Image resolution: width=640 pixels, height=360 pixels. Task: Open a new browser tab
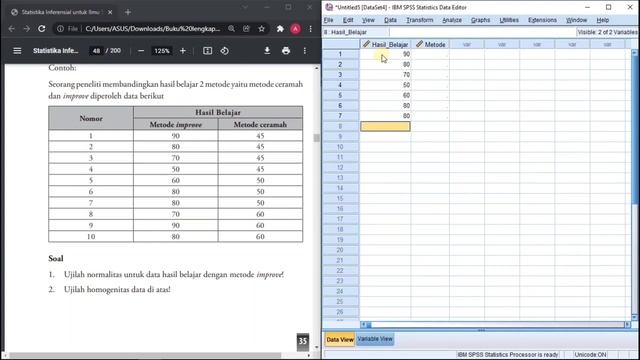[x=128, y=12]
